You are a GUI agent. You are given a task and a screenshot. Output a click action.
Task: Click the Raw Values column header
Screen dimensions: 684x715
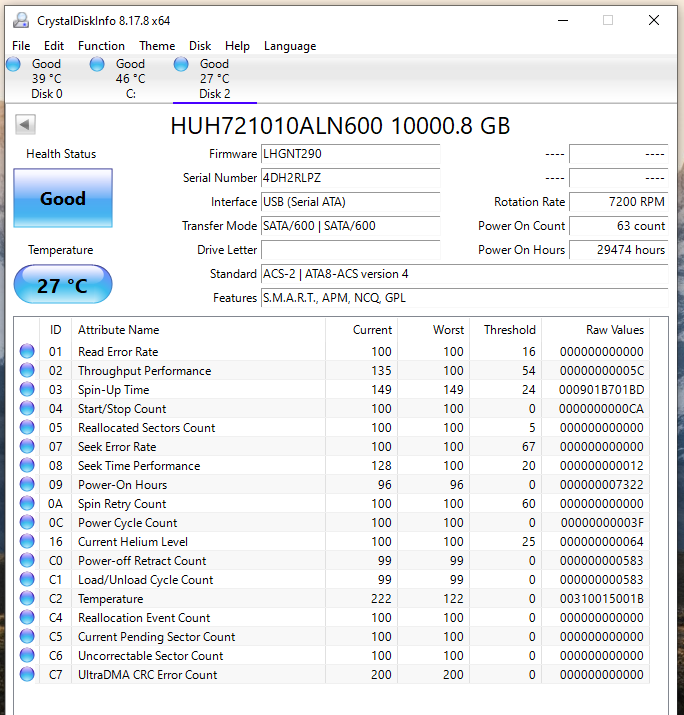[x=614, y=330]
